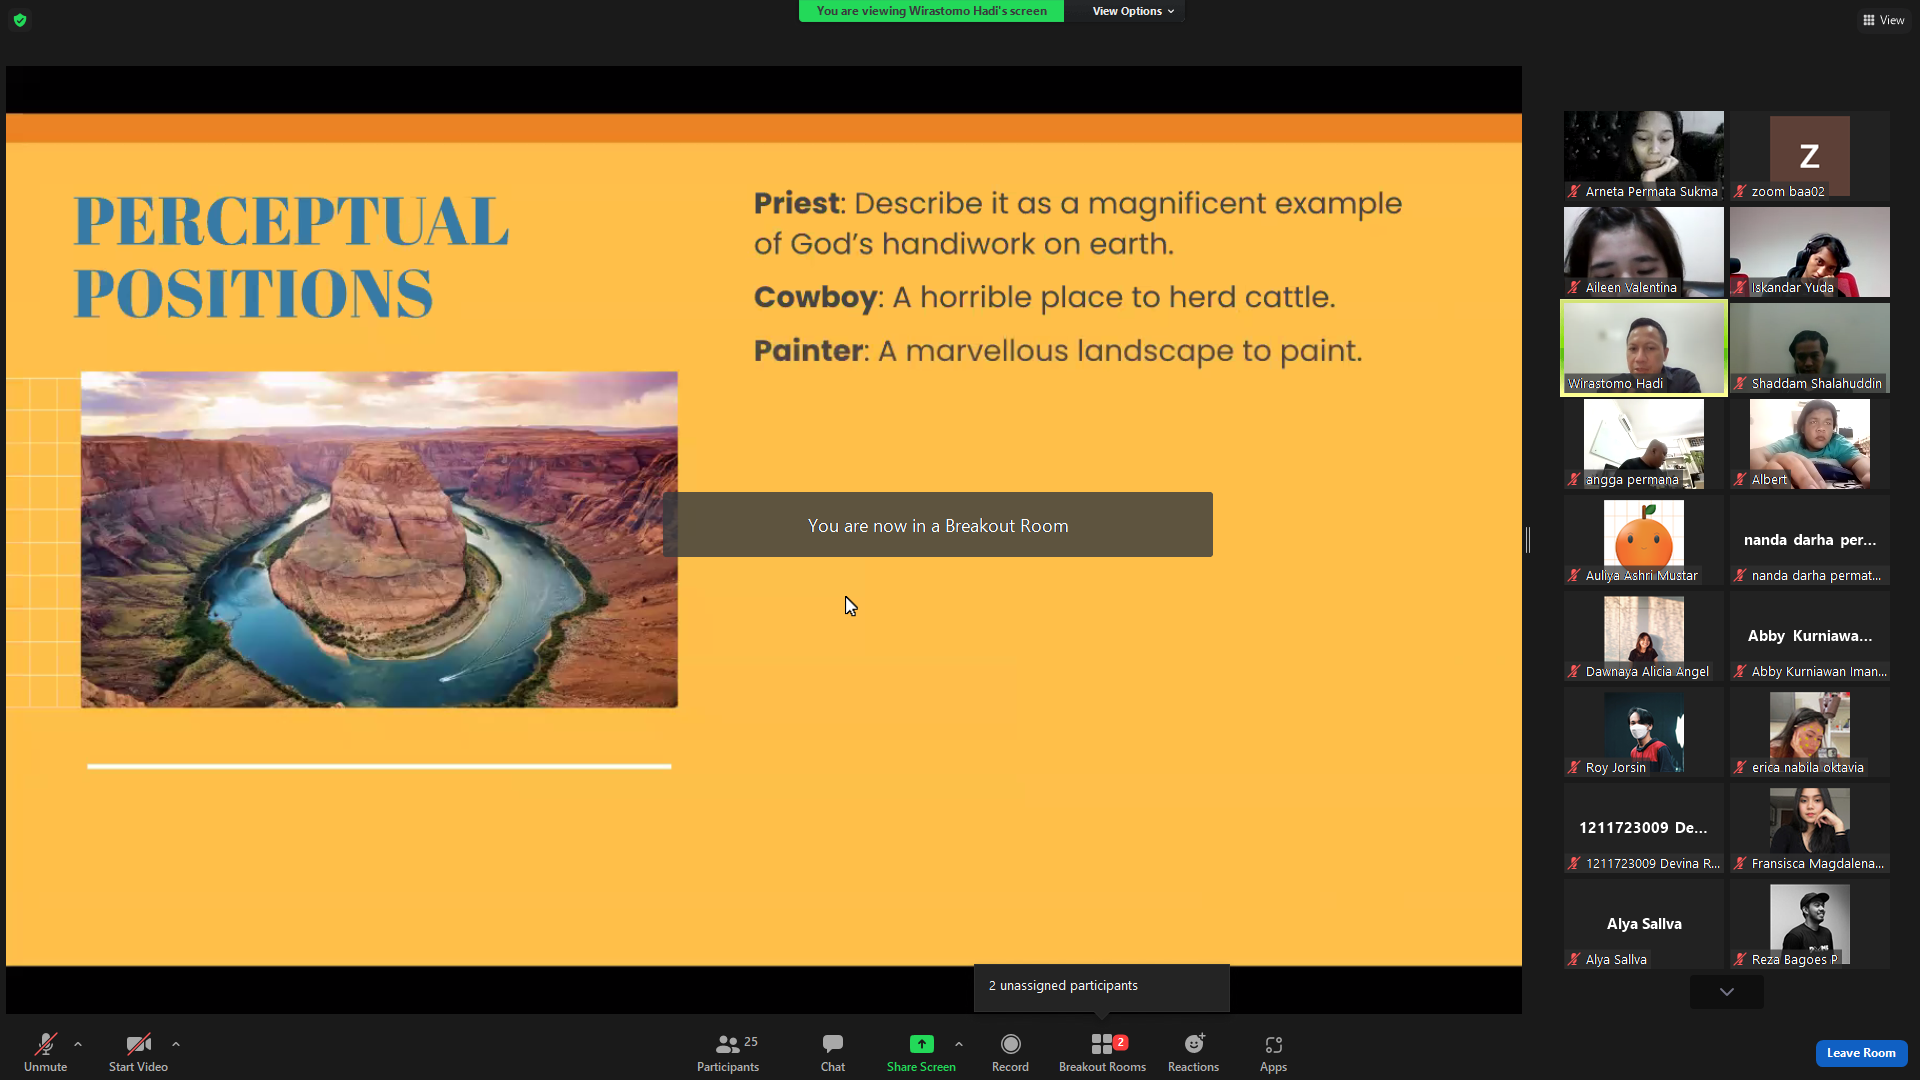Click the '2 unassigned participants' tooltip
Image resolution: width=1920 pixels, height=1080 pixels.
point(1101,986)
